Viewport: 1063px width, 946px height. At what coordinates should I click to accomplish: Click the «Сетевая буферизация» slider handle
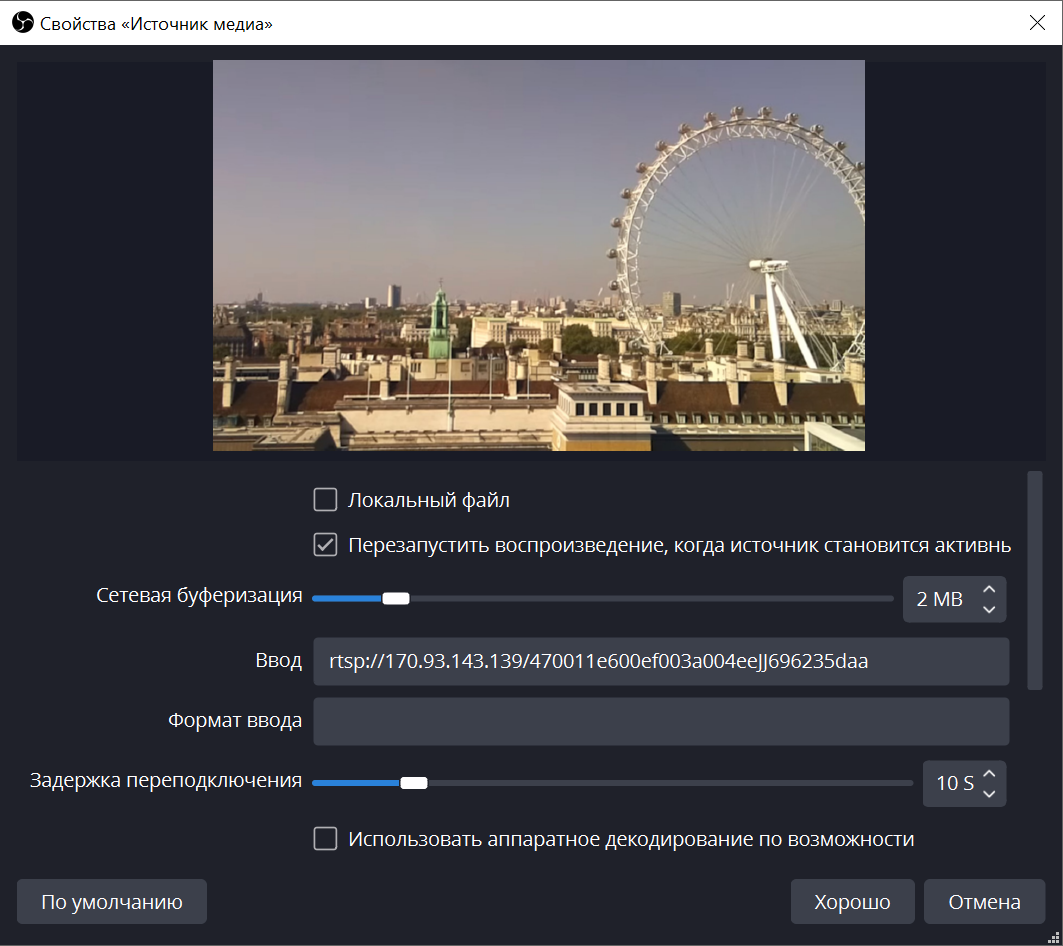(396, 598)
